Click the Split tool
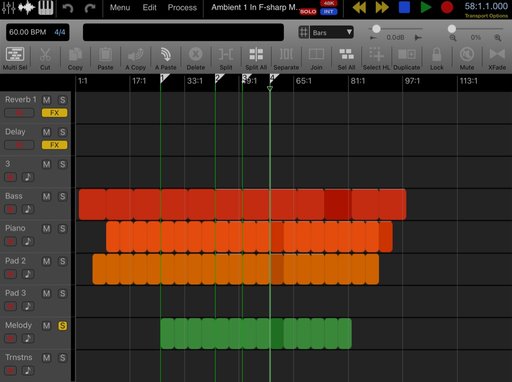This screenshot has height=382, width=512. coord(226,59)
